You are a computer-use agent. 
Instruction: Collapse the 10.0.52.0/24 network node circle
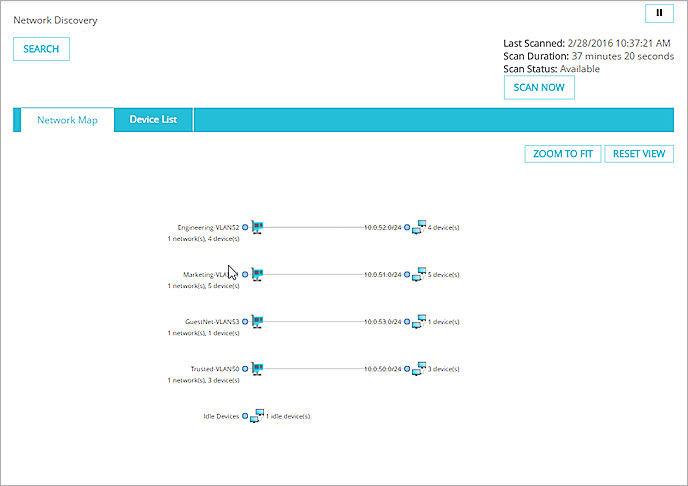(x=407, y=227)
